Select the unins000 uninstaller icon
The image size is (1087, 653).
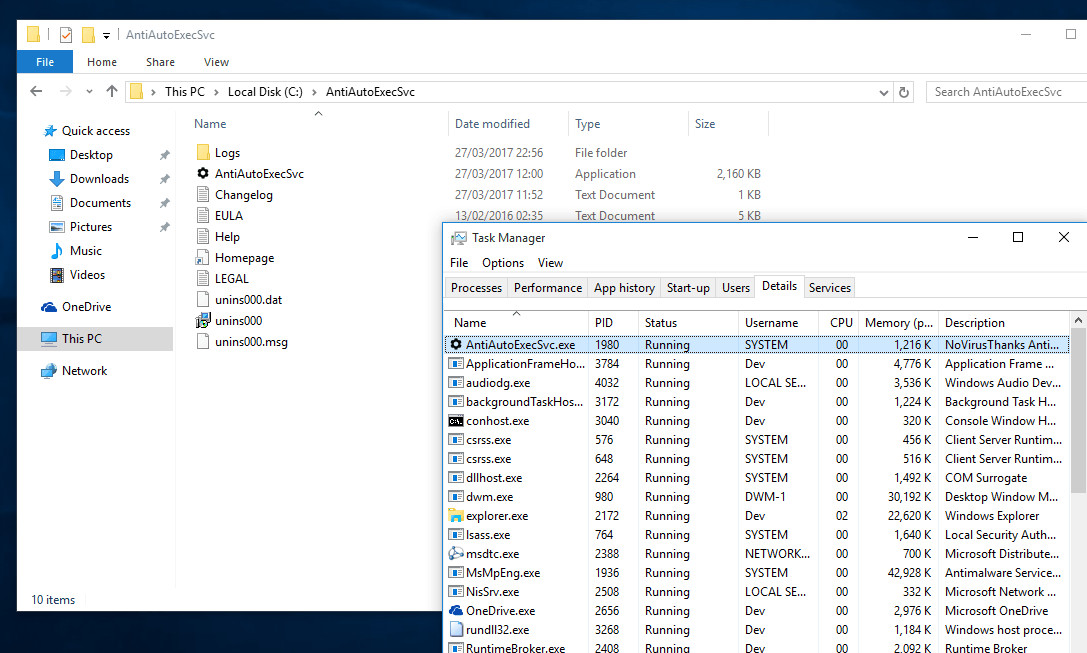(x=203, y=320)
